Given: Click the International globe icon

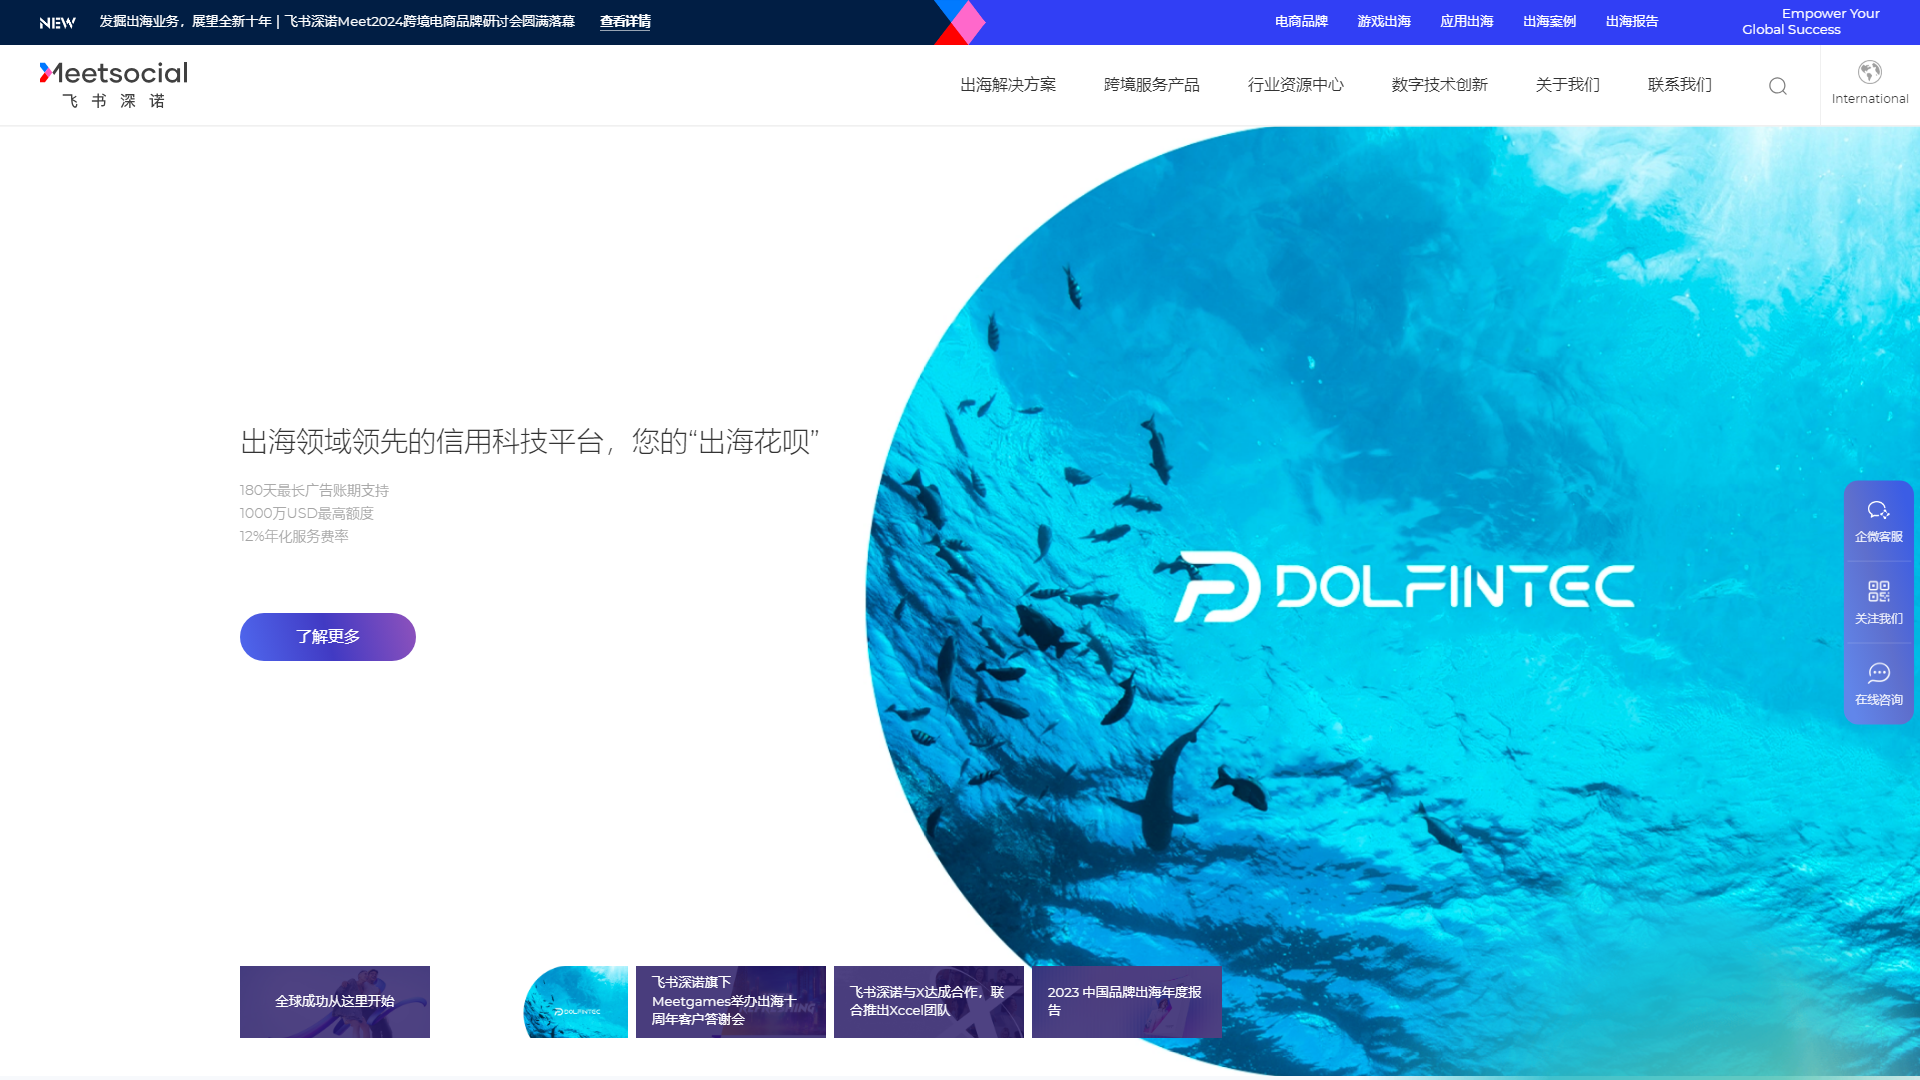Looking at the screenshot, I should tap(1869, 72).
